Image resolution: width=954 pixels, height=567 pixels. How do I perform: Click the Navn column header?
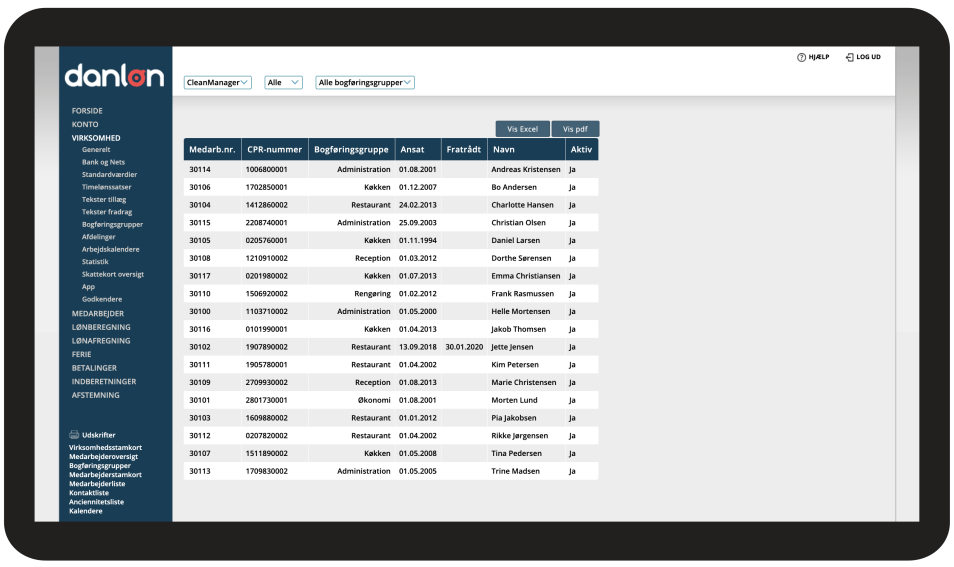504,150
